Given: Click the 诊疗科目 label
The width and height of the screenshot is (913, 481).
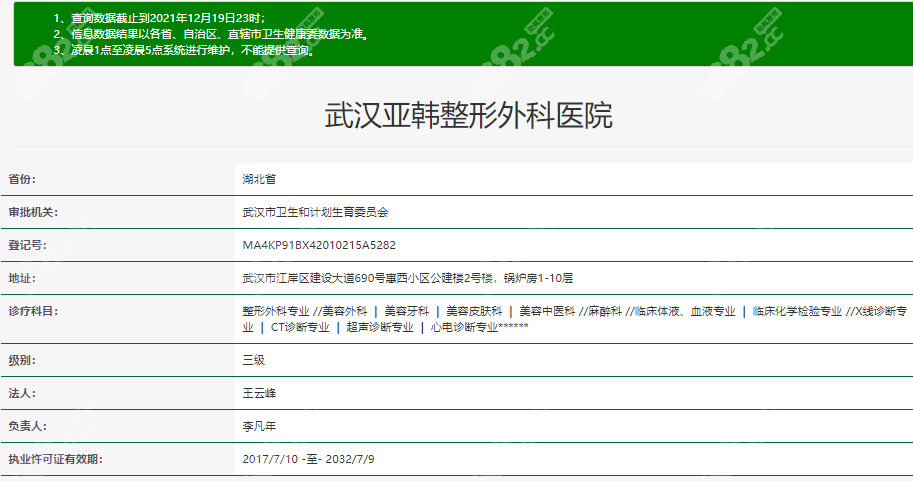Looking at the screenshot, I should pos(33,312).
